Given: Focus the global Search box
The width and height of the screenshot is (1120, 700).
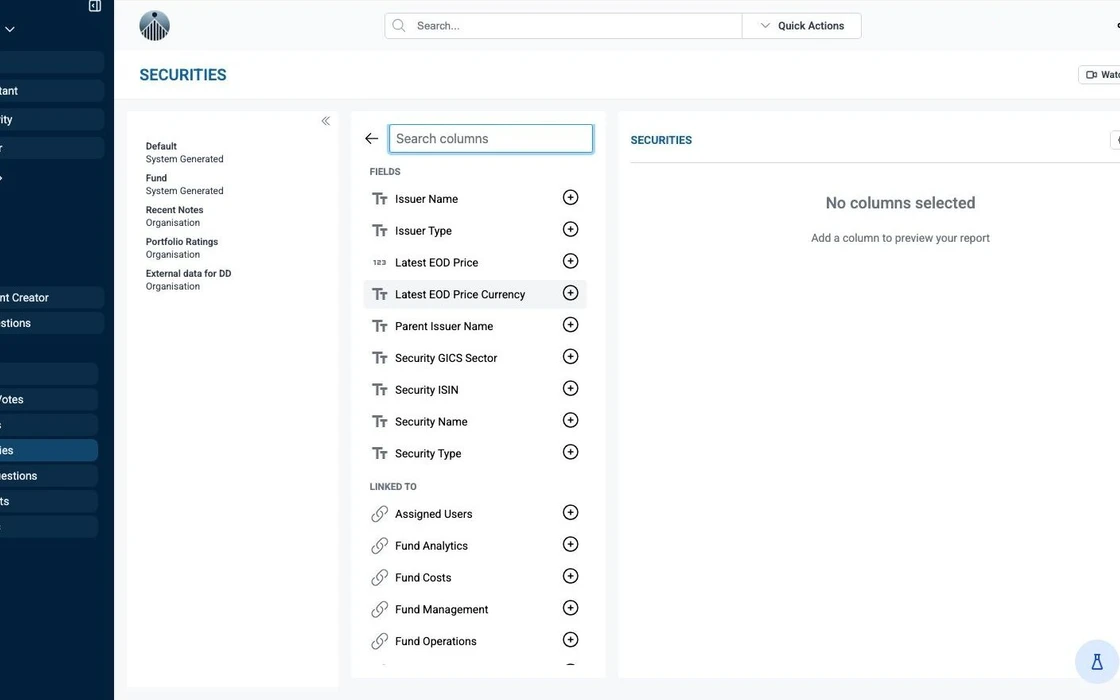Looking at the screenshot, I should point(564,26).
